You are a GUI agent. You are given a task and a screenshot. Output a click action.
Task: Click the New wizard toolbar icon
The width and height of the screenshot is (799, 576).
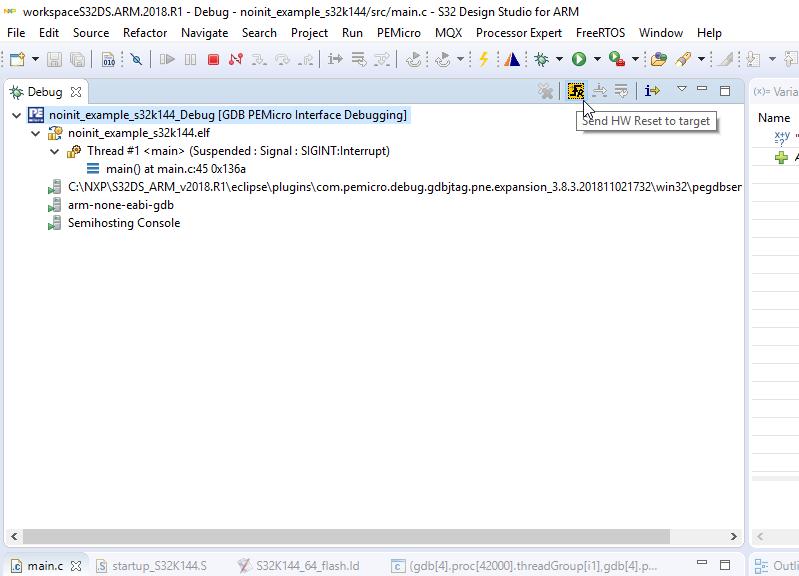pyautogui.click(x=17, y=60)
